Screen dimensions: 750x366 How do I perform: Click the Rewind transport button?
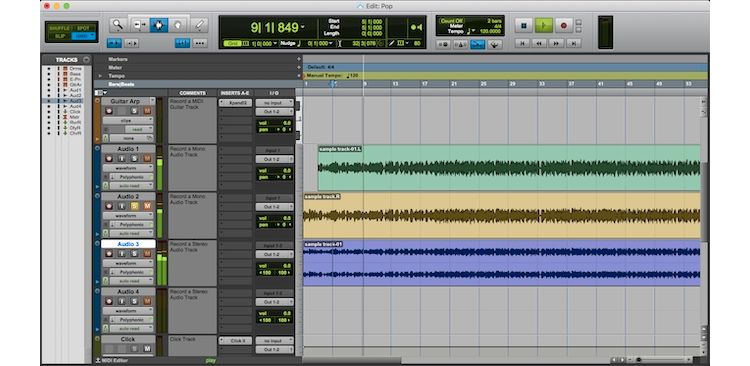[539, 43]
